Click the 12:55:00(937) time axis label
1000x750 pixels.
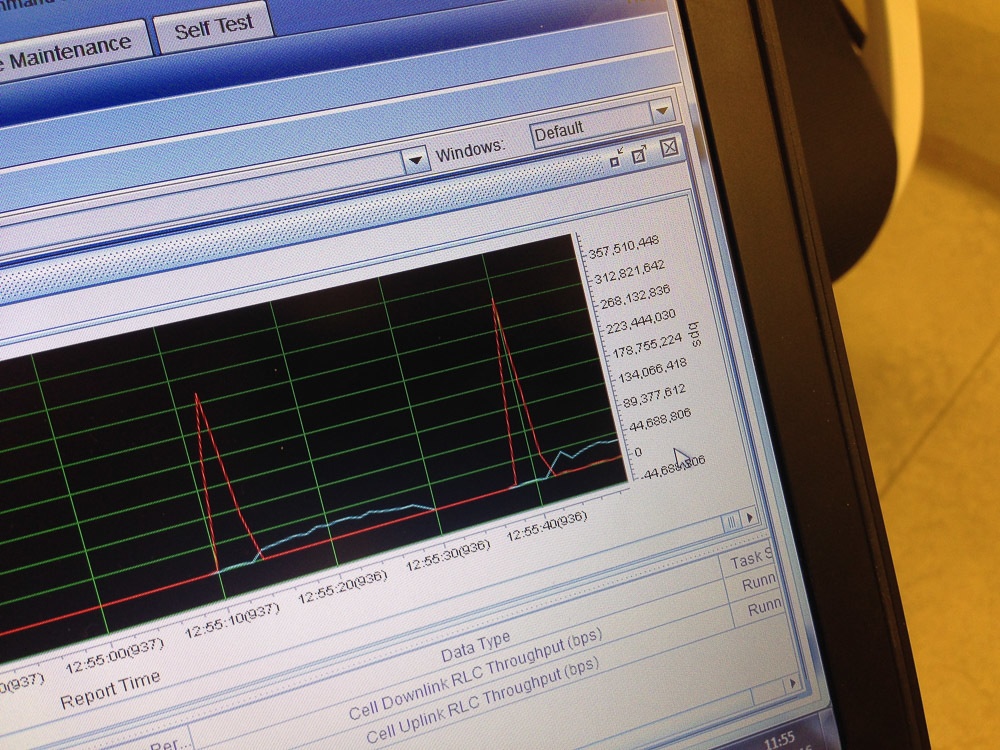pos(115,657)
